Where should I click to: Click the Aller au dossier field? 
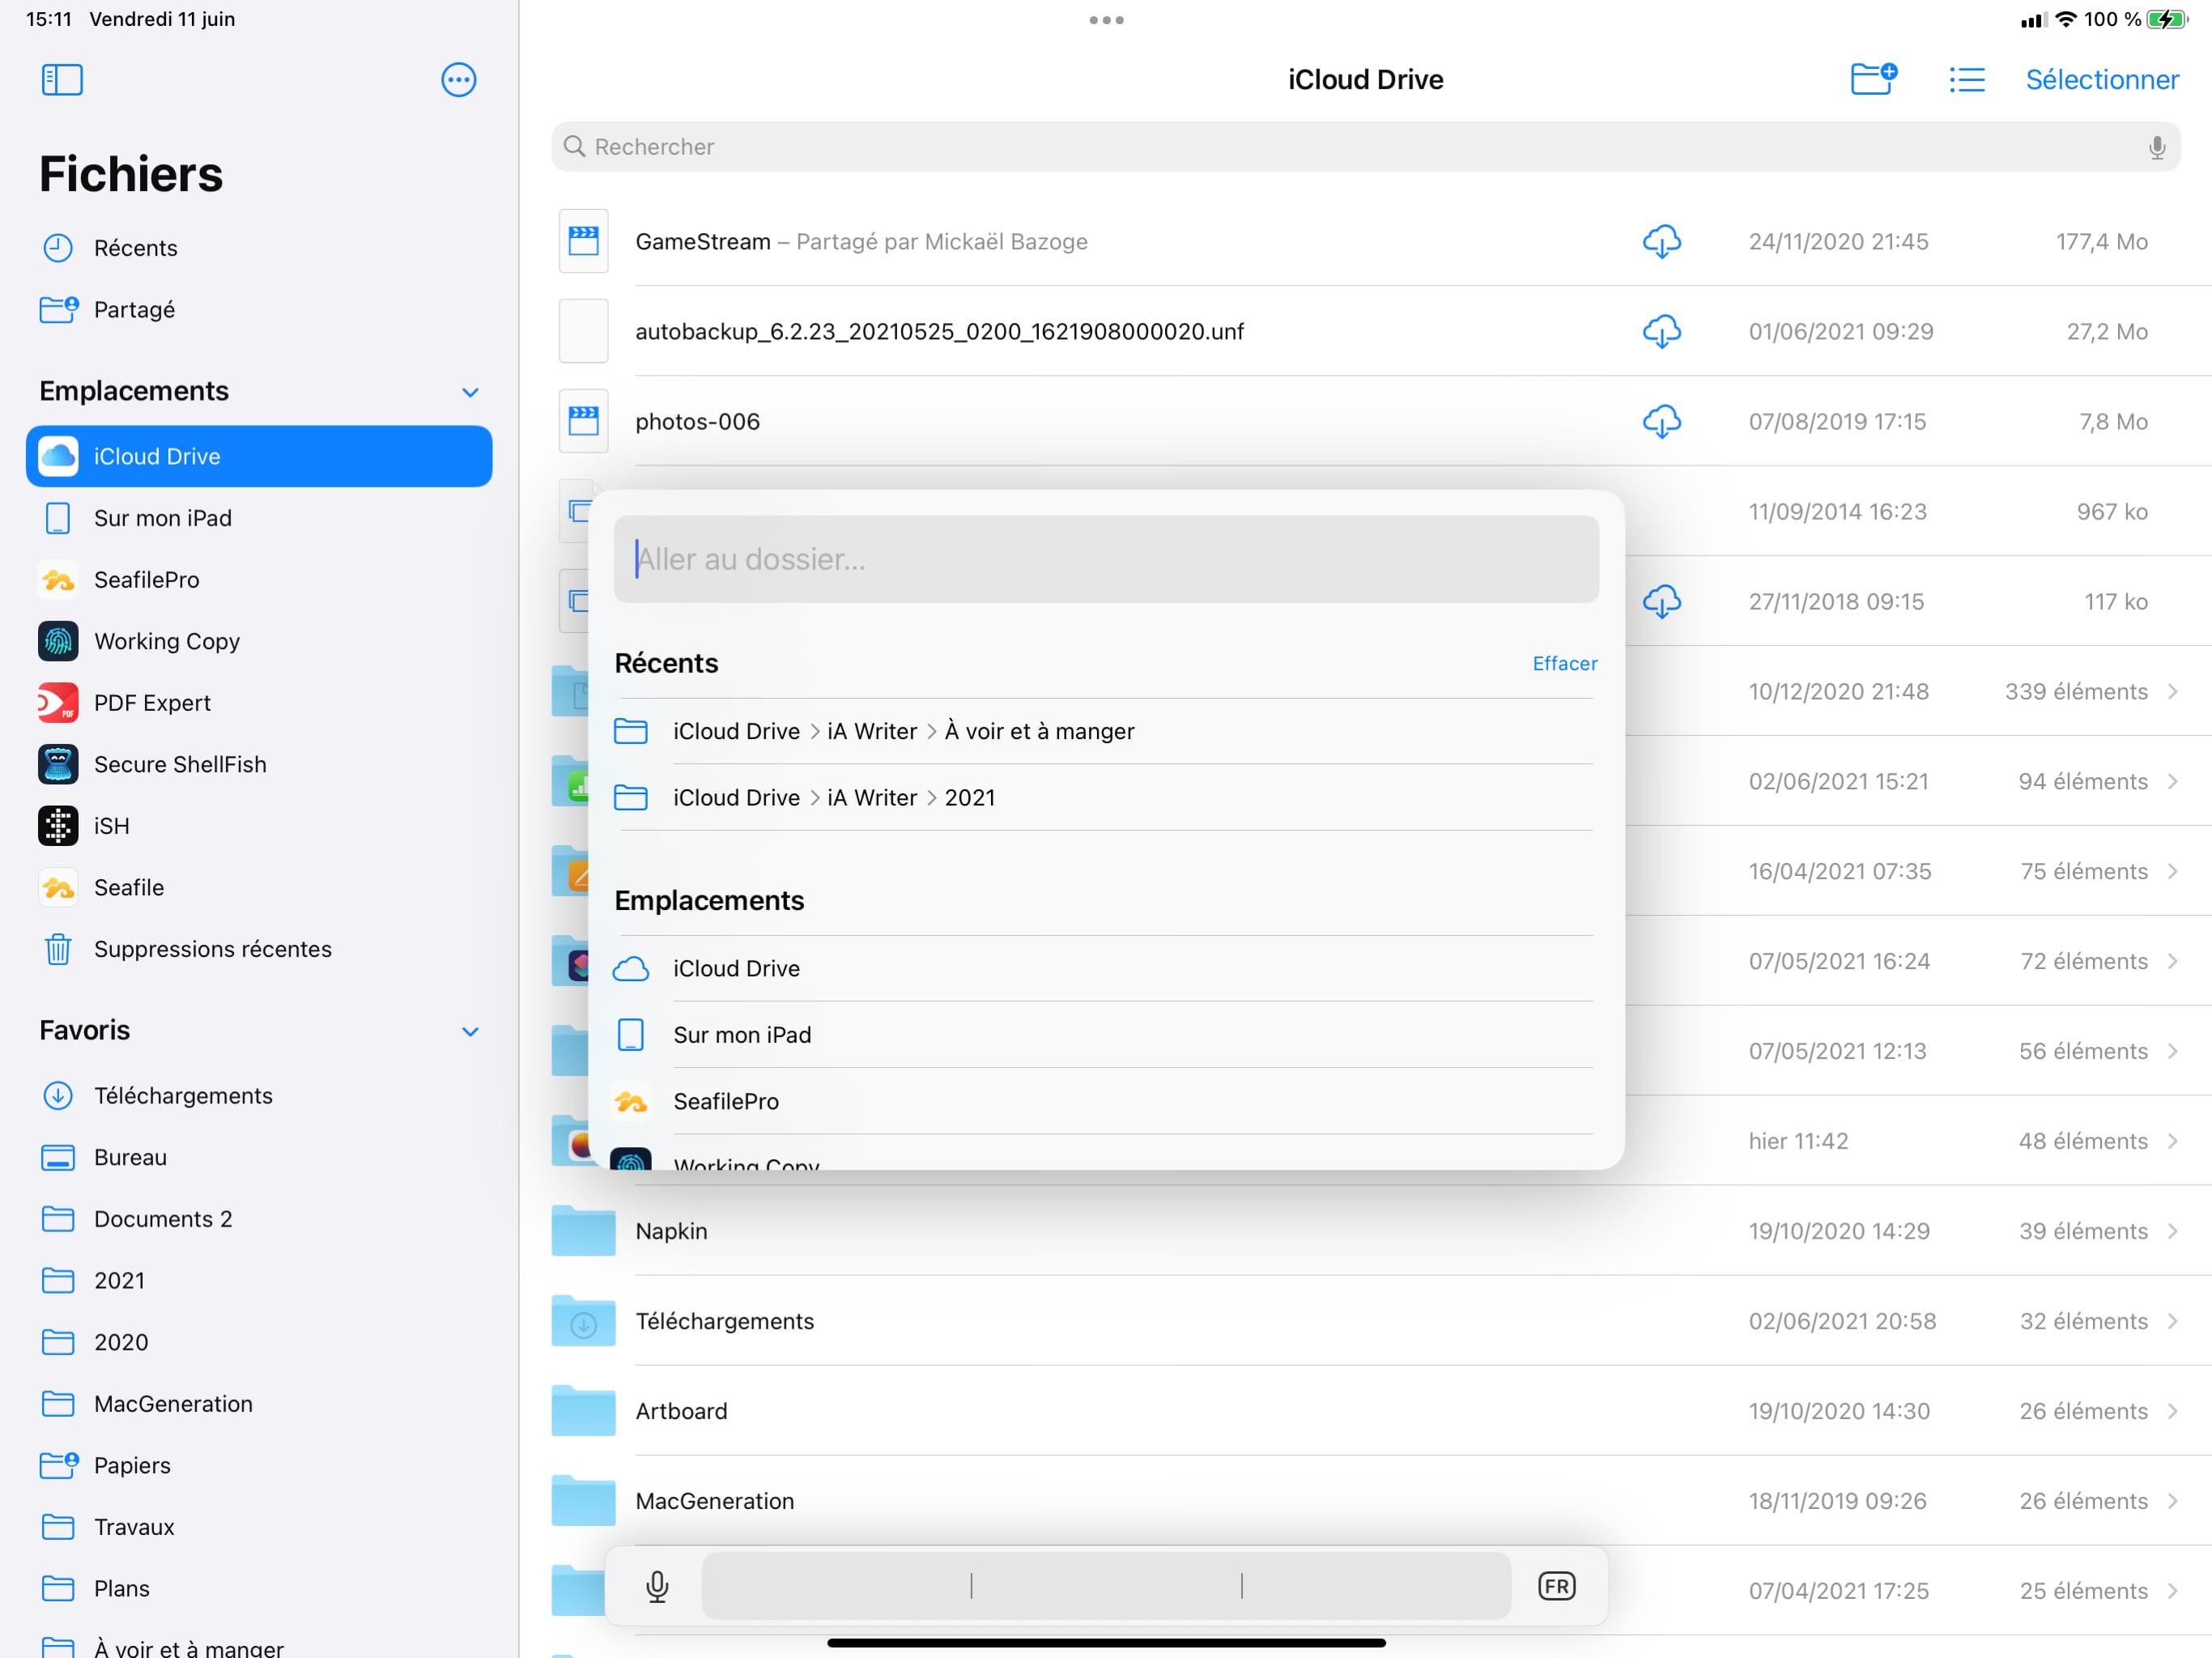click(x=1106, y=559)
